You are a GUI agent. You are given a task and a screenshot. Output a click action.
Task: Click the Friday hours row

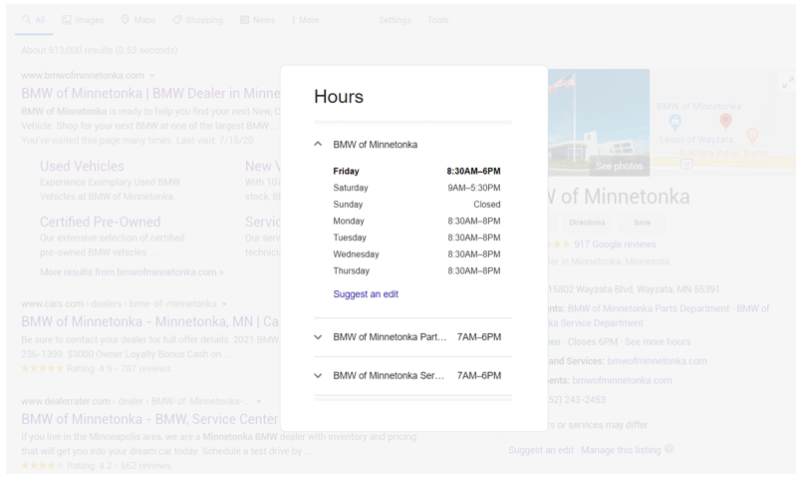[x=417, y=171]
